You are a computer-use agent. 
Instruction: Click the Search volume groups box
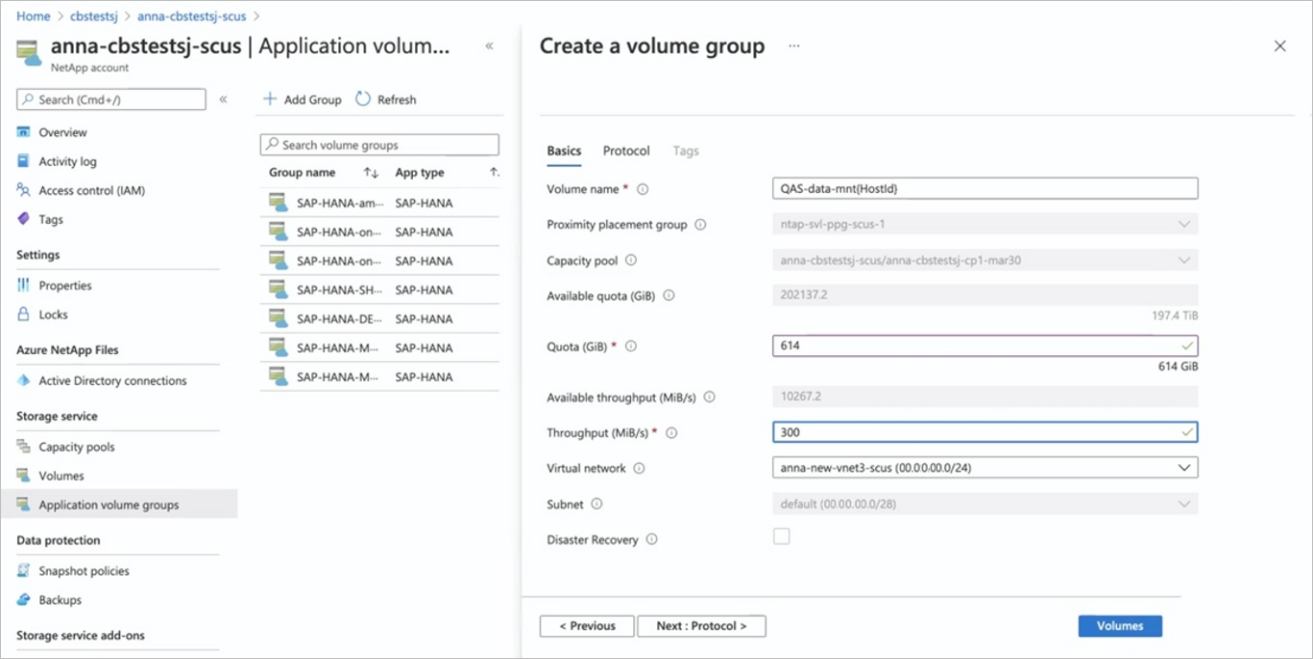click(379, 145)
